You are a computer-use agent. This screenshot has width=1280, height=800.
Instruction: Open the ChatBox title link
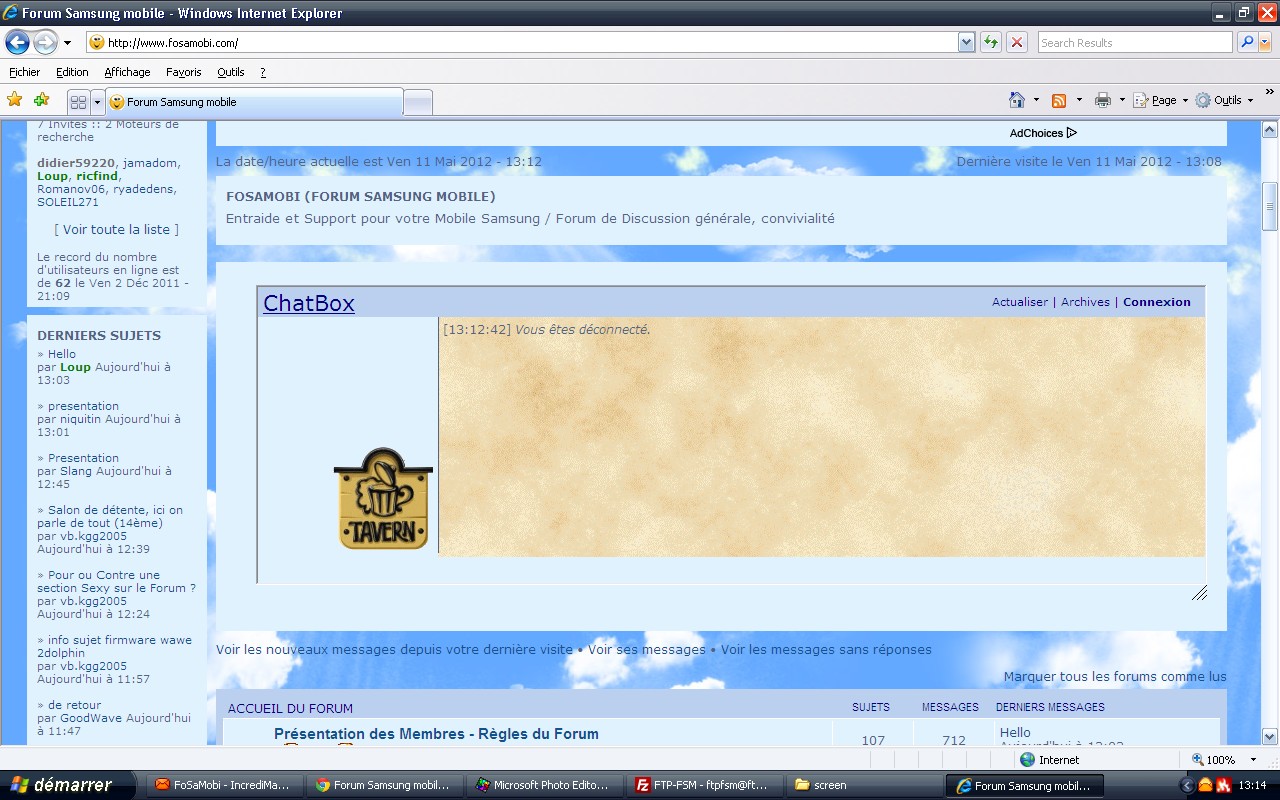coord(308,303)
